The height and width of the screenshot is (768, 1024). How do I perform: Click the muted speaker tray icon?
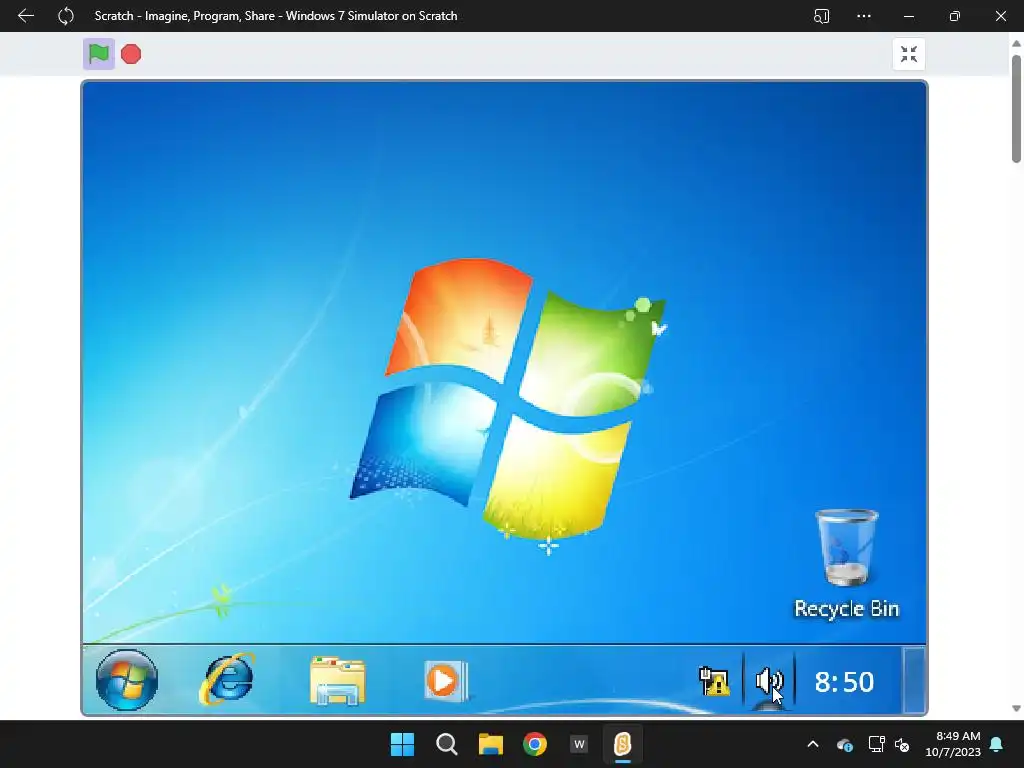coord(902,744)
